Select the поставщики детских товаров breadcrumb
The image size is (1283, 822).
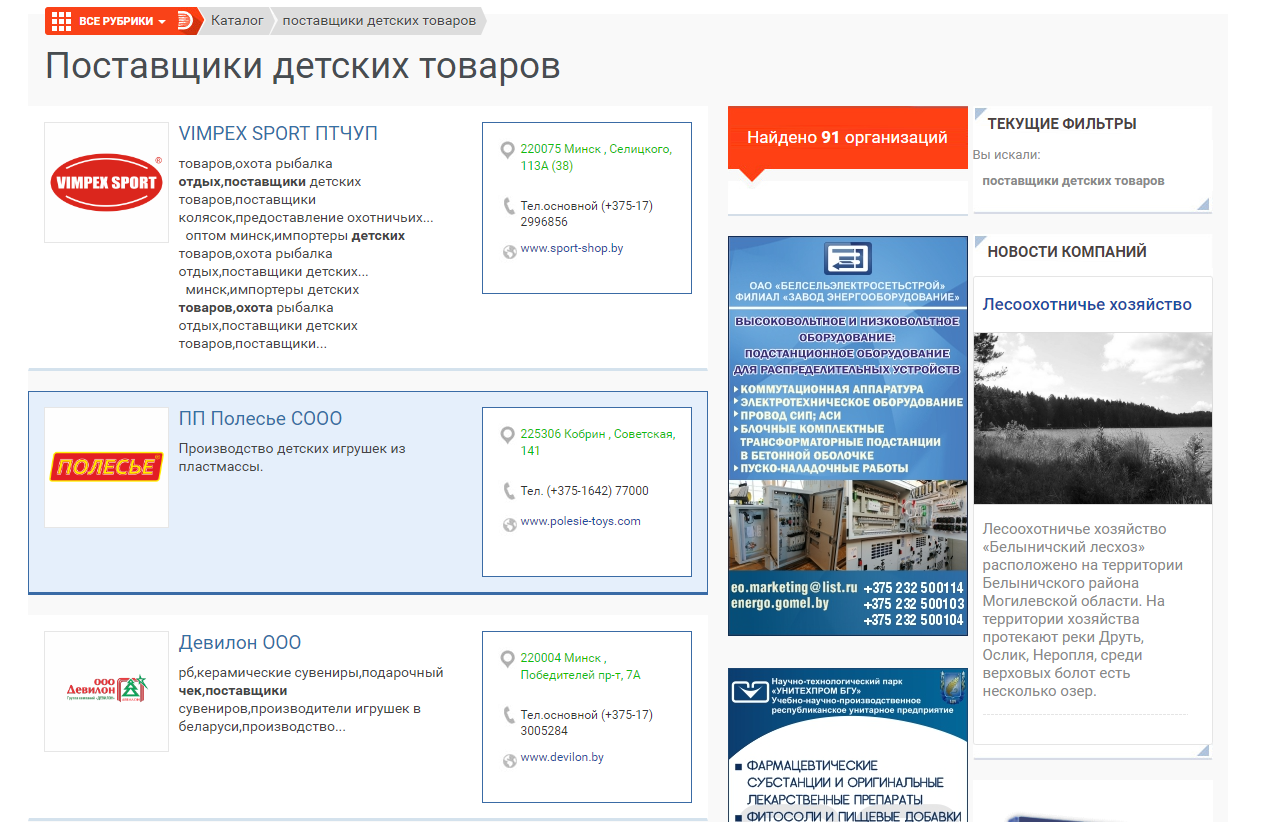tap(379, 20)
